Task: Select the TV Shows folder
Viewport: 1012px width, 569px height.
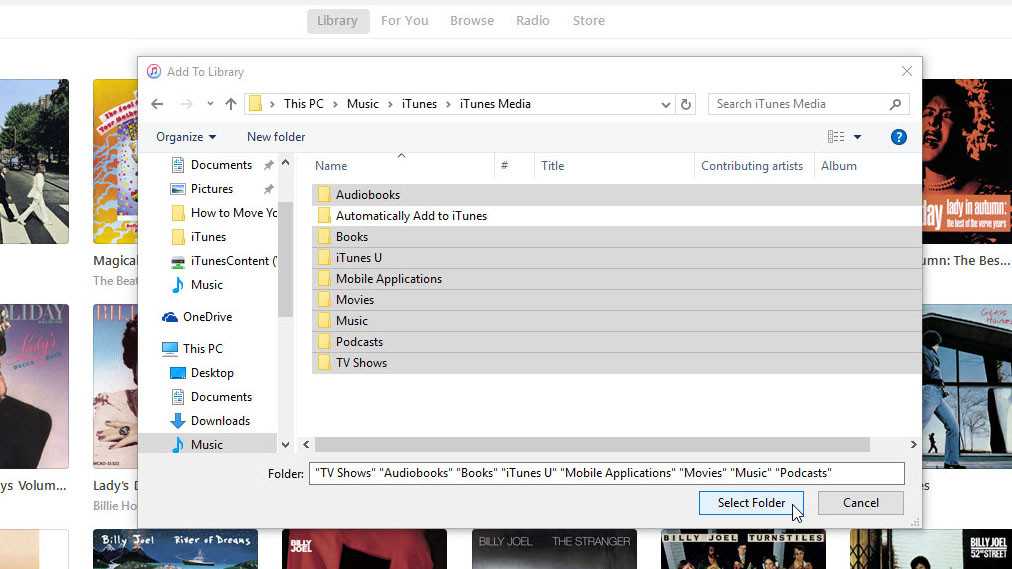Action: click(x=616, y=363)
